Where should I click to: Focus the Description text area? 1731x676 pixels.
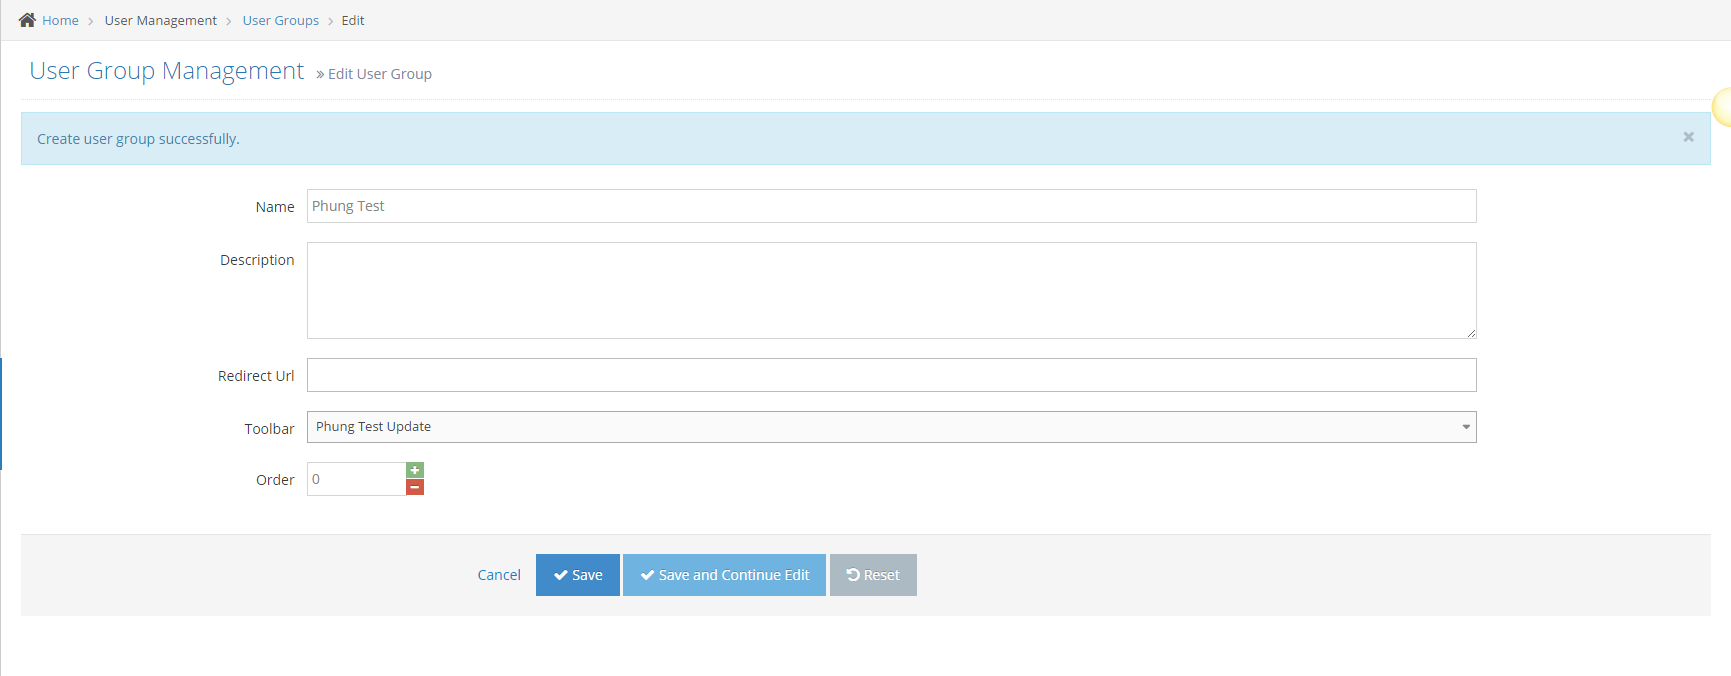891,290
